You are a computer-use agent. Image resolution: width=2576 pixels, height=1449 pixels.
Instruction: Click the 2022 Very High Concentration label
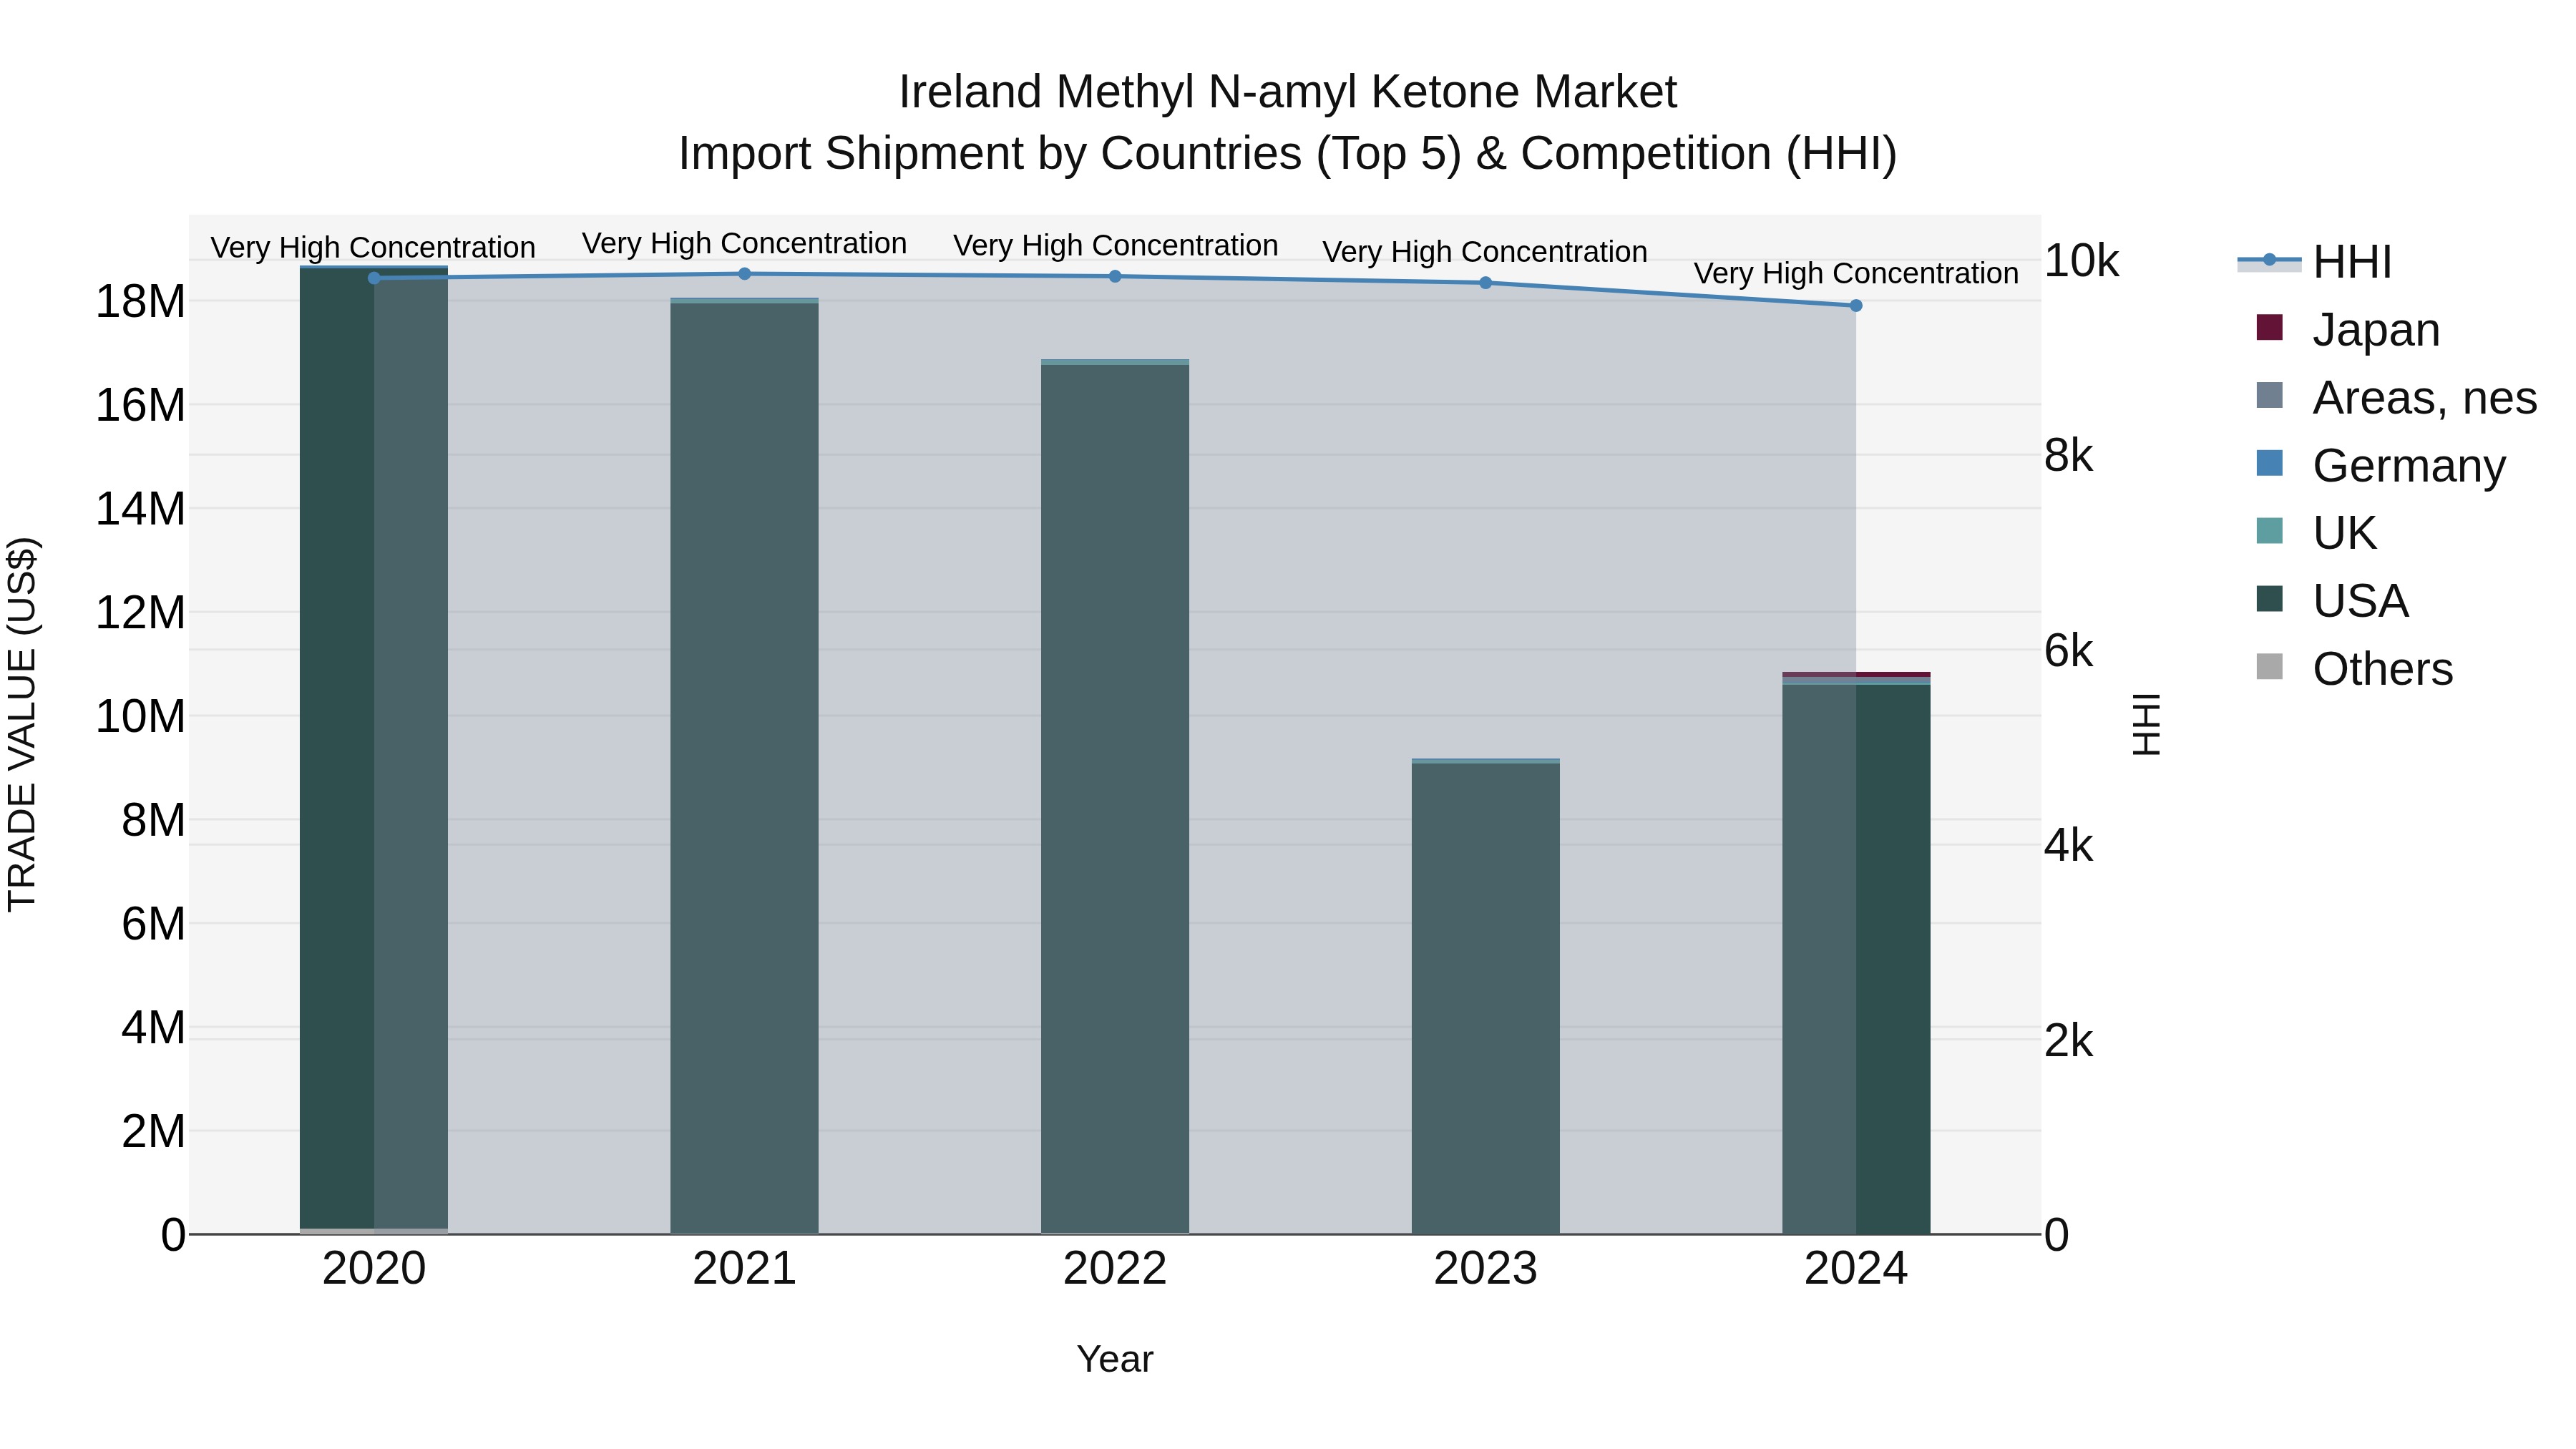(x=1115, y=245)
